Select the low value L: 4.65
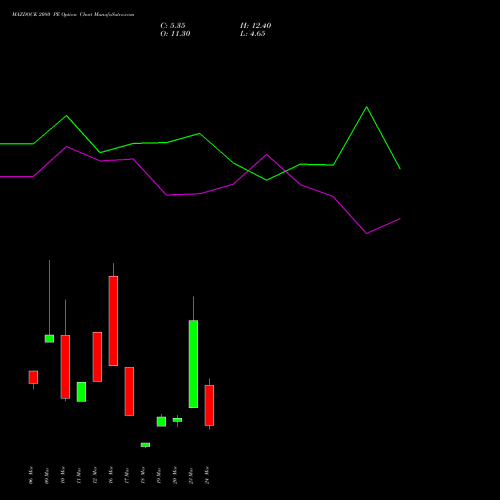500x500 pixels. click(x=253, y=34)
